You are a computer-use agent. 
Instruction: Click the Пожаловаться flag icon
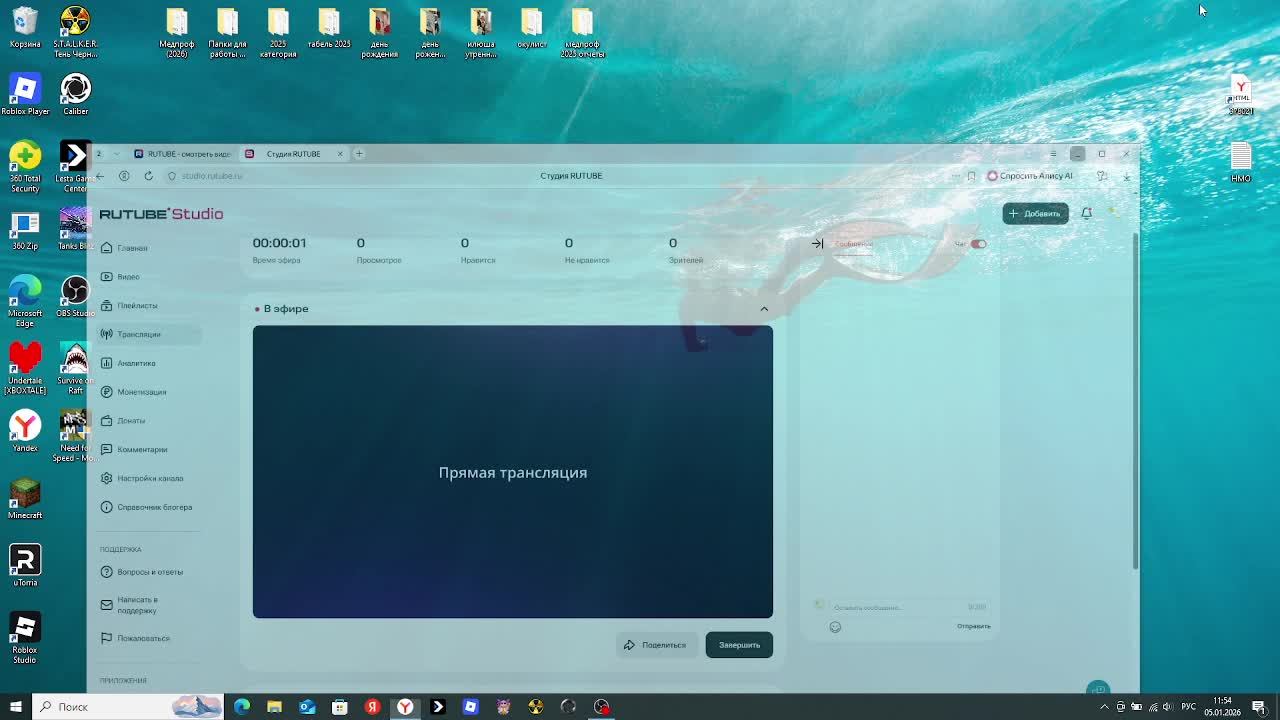point(107,638)
